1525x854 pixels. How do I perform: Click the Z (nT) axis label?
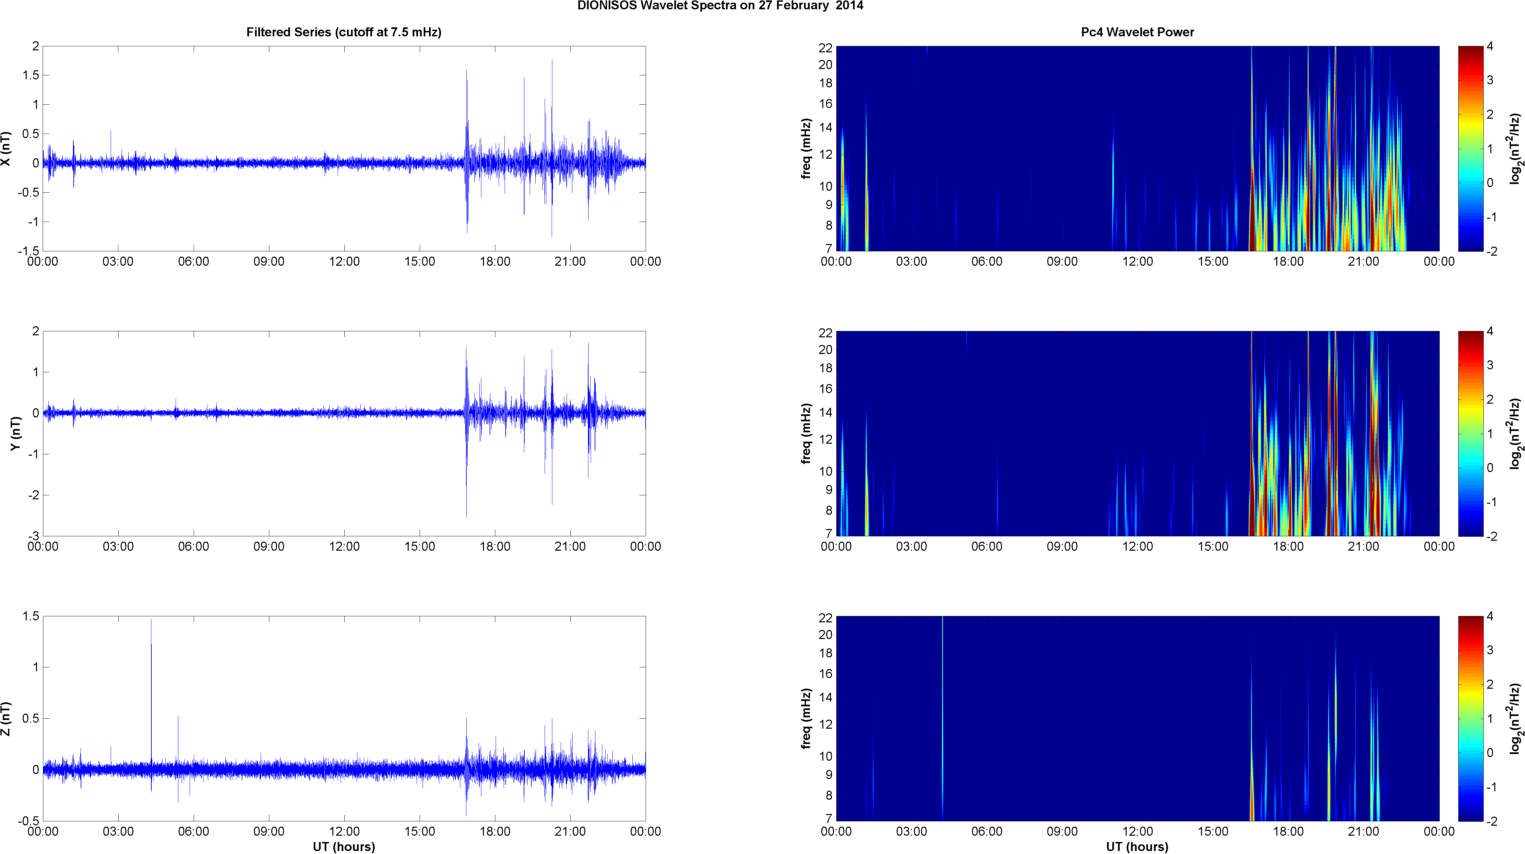point(6,718)
